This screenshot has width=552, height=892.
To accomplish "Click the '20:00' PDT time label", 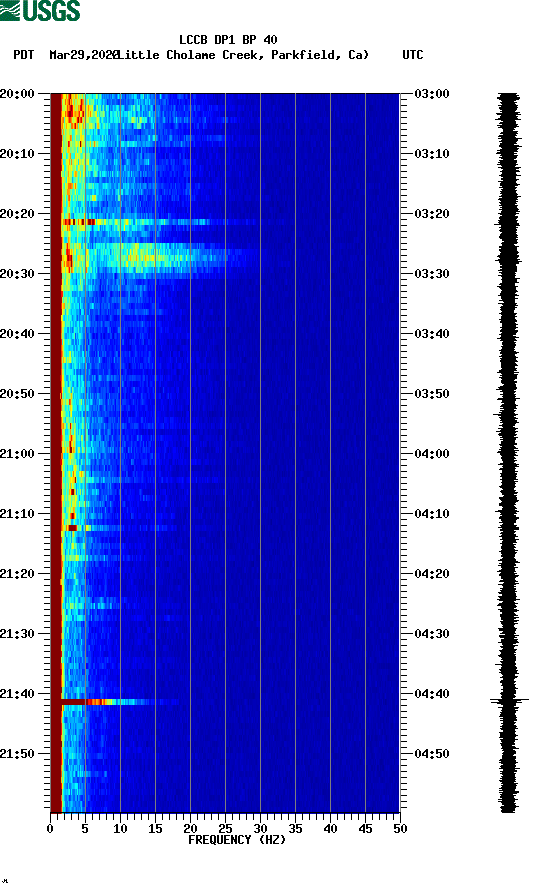I will pyautogui.click(x=17, y=93).
